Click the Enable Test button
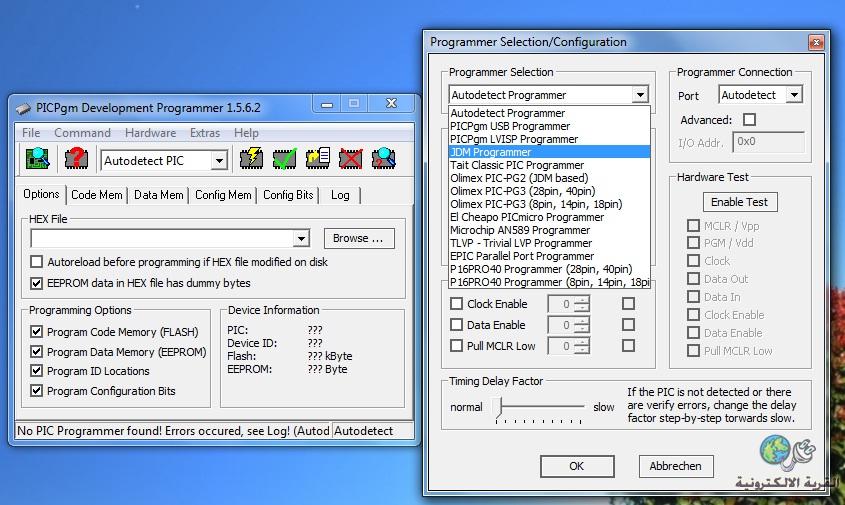Image resolution: width=845 pixels, height=505 pixels. tap(739, 202)
